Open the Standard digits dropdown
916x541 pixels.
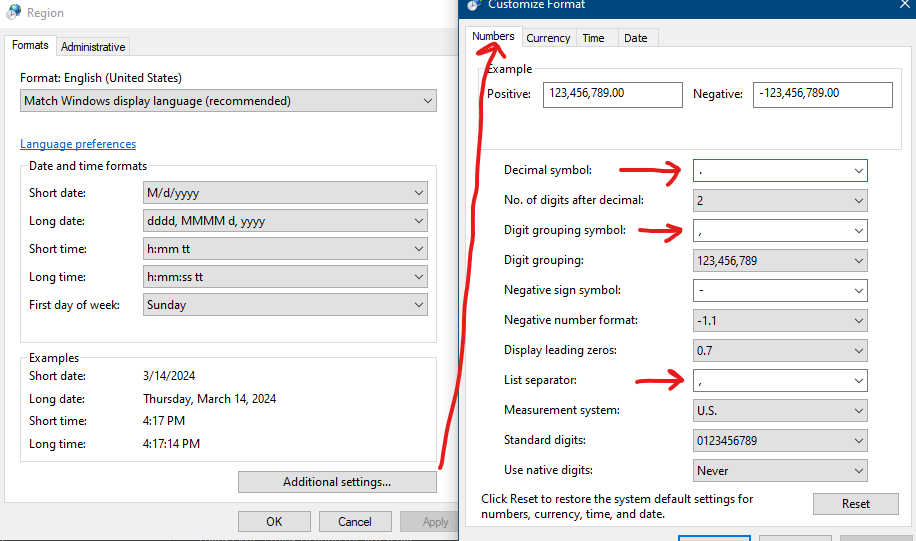click(780, 441)
